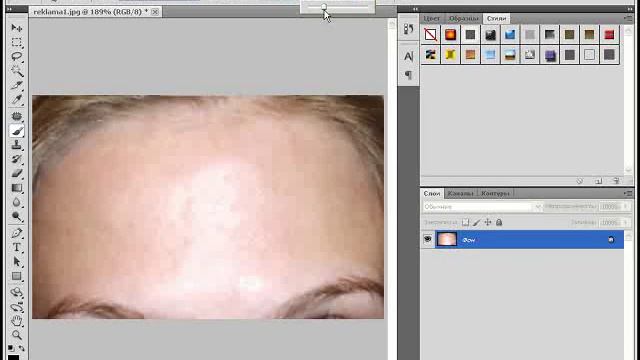
Task: Select the Hand tool
Action: click(x=17, y=321)
